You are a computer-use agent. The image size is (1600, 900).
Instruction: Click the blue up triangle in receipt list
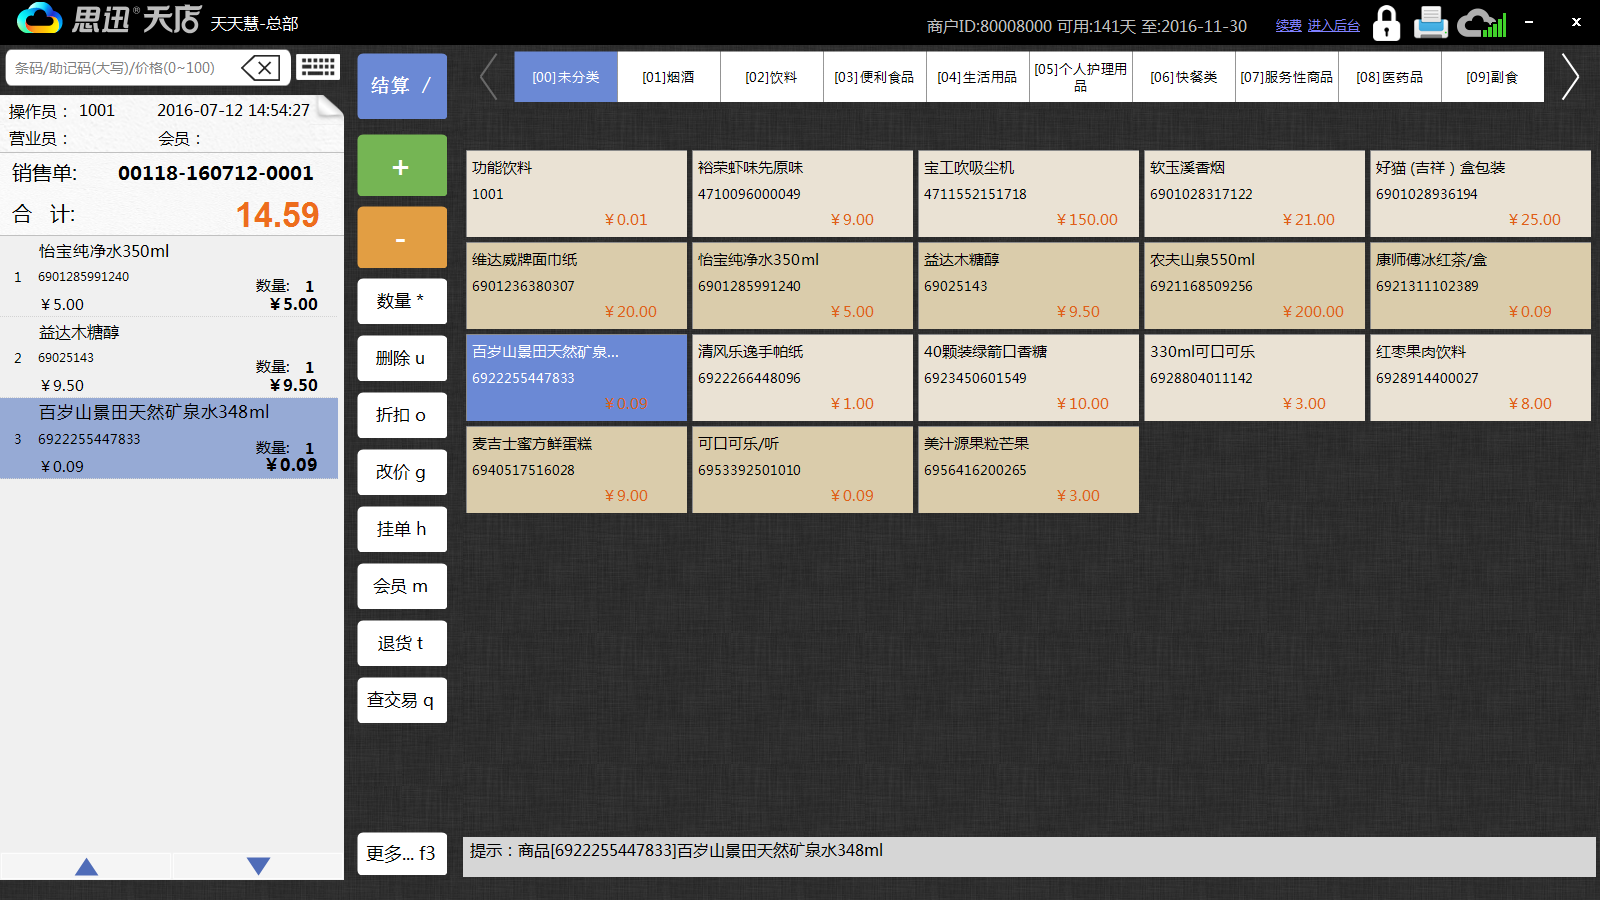pyautogui.click(x=87, y=866)
